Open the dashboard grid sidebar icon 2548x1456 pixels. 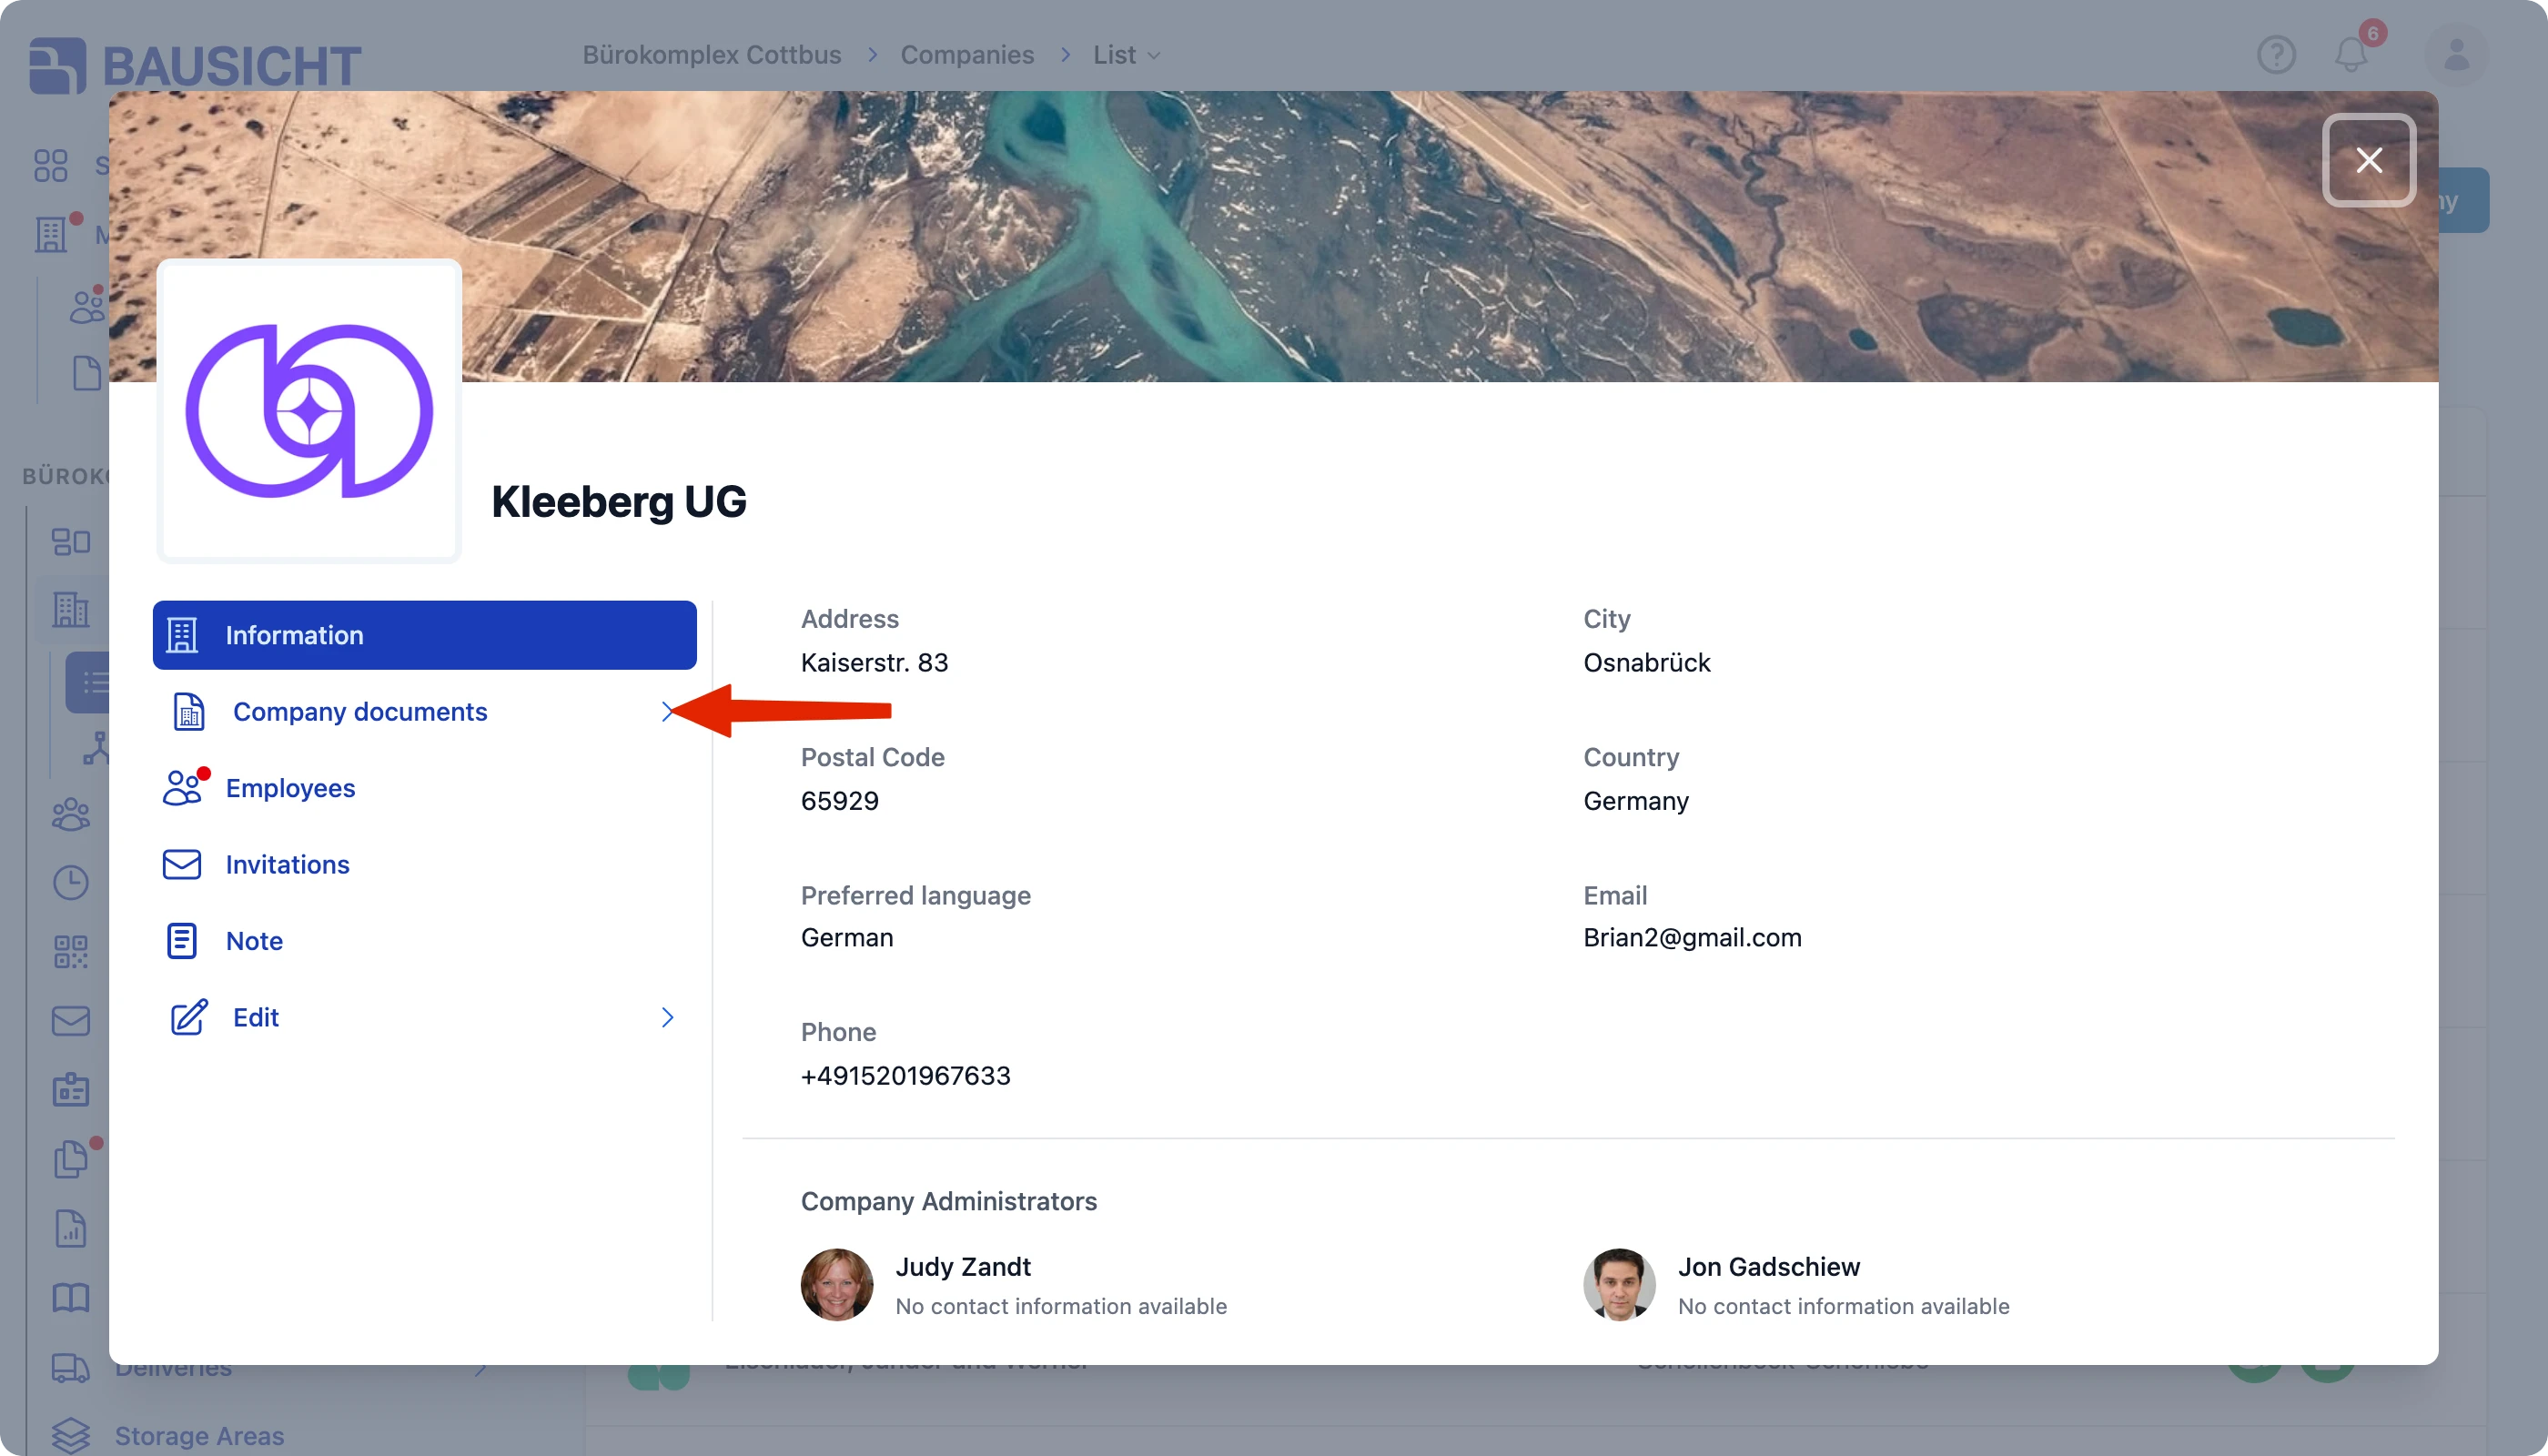pyautogui.click(x=50, y=165)
